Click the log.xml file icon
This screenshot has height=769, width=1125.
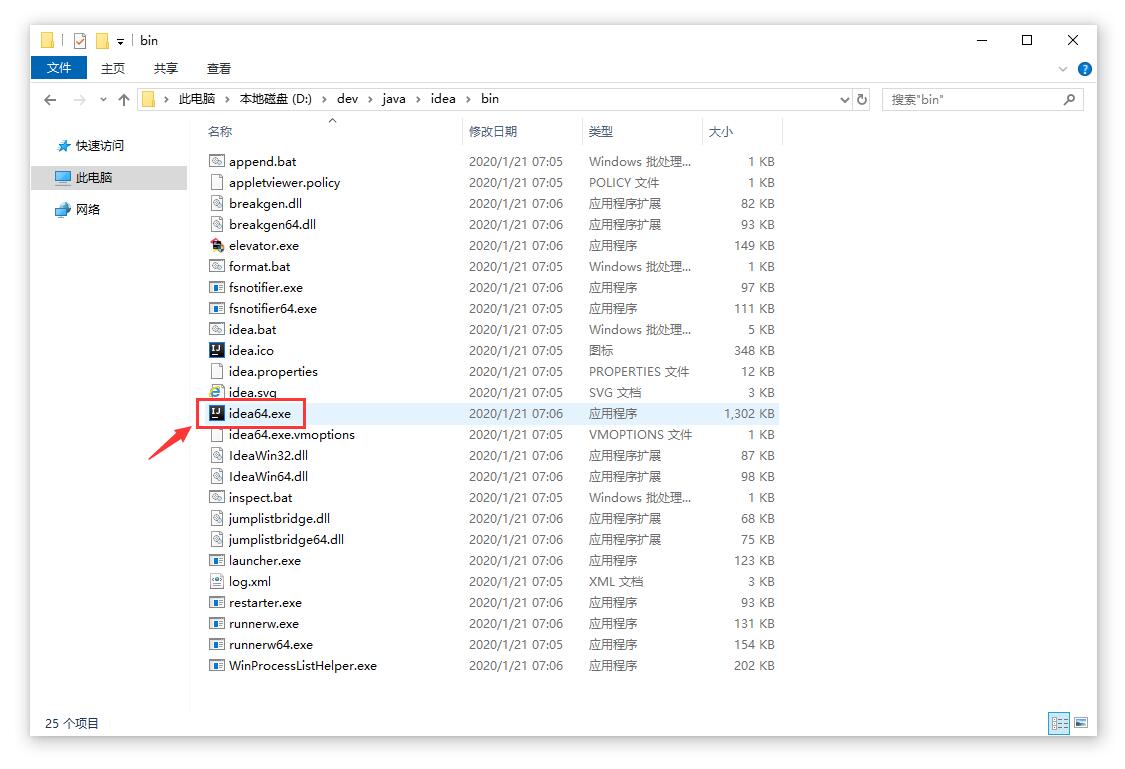click(217, 582)
